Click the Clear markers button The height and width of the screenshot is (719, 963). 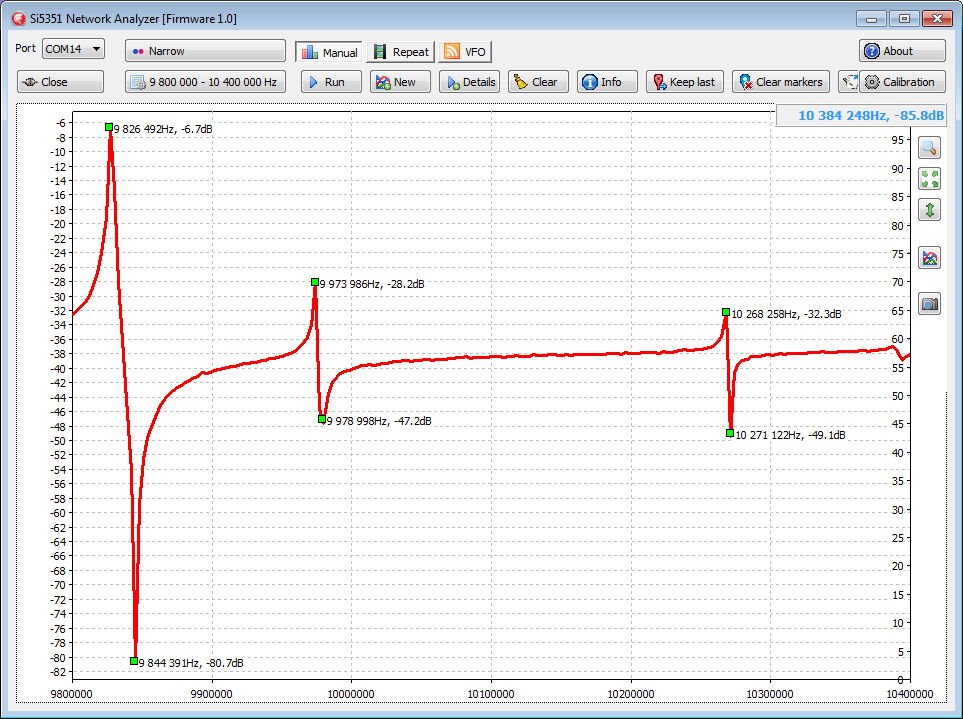(x=780, y=82)
